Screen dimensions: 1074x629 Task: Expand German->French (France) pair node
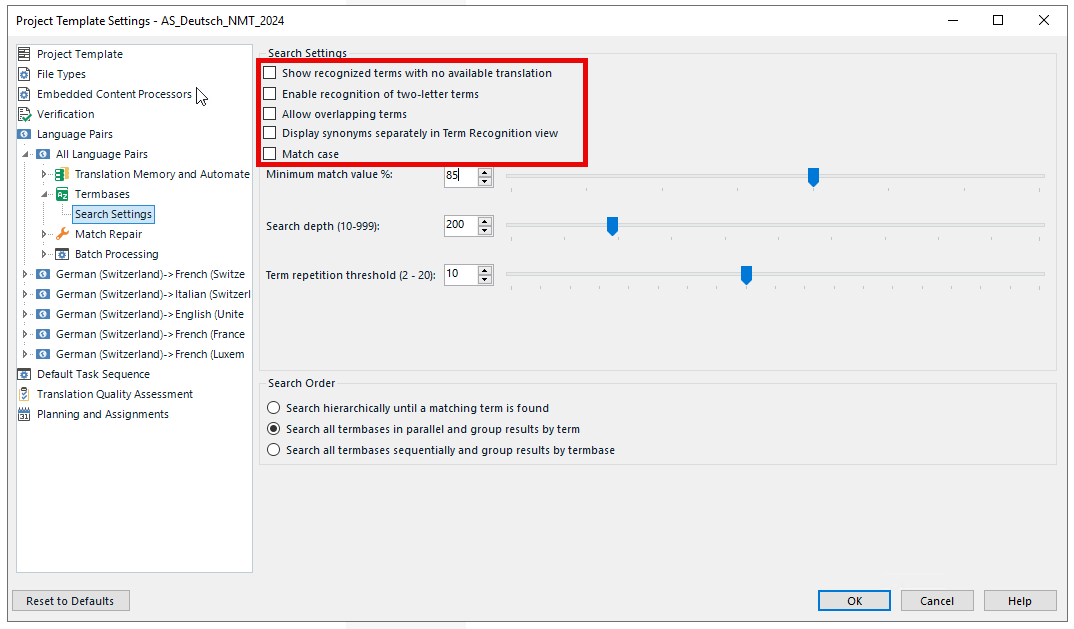25,334
